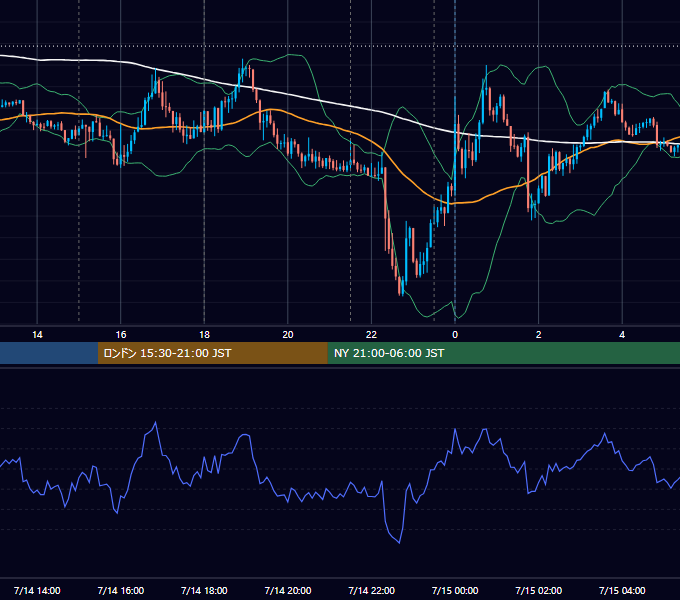Click hour label 20 on chart axis
680x600 pixels.
click(288, 334)
